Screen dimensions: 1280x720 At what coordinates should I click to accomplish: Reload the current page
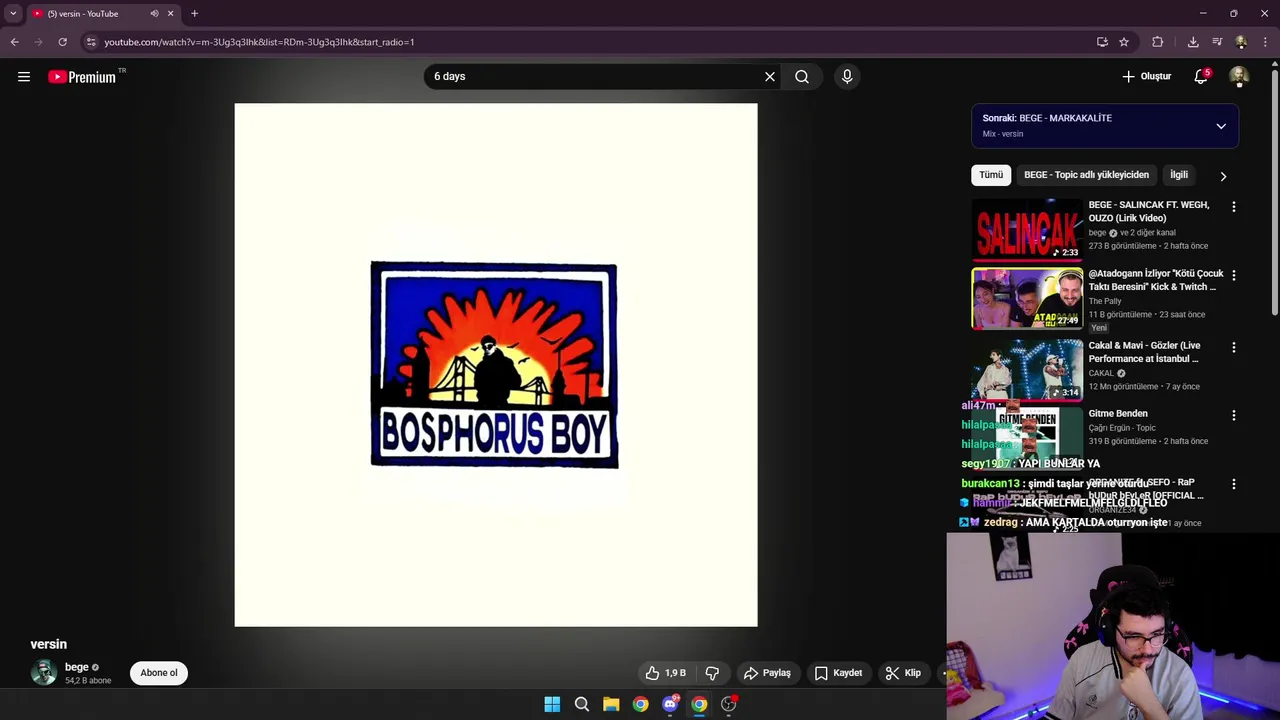[62, 42]
